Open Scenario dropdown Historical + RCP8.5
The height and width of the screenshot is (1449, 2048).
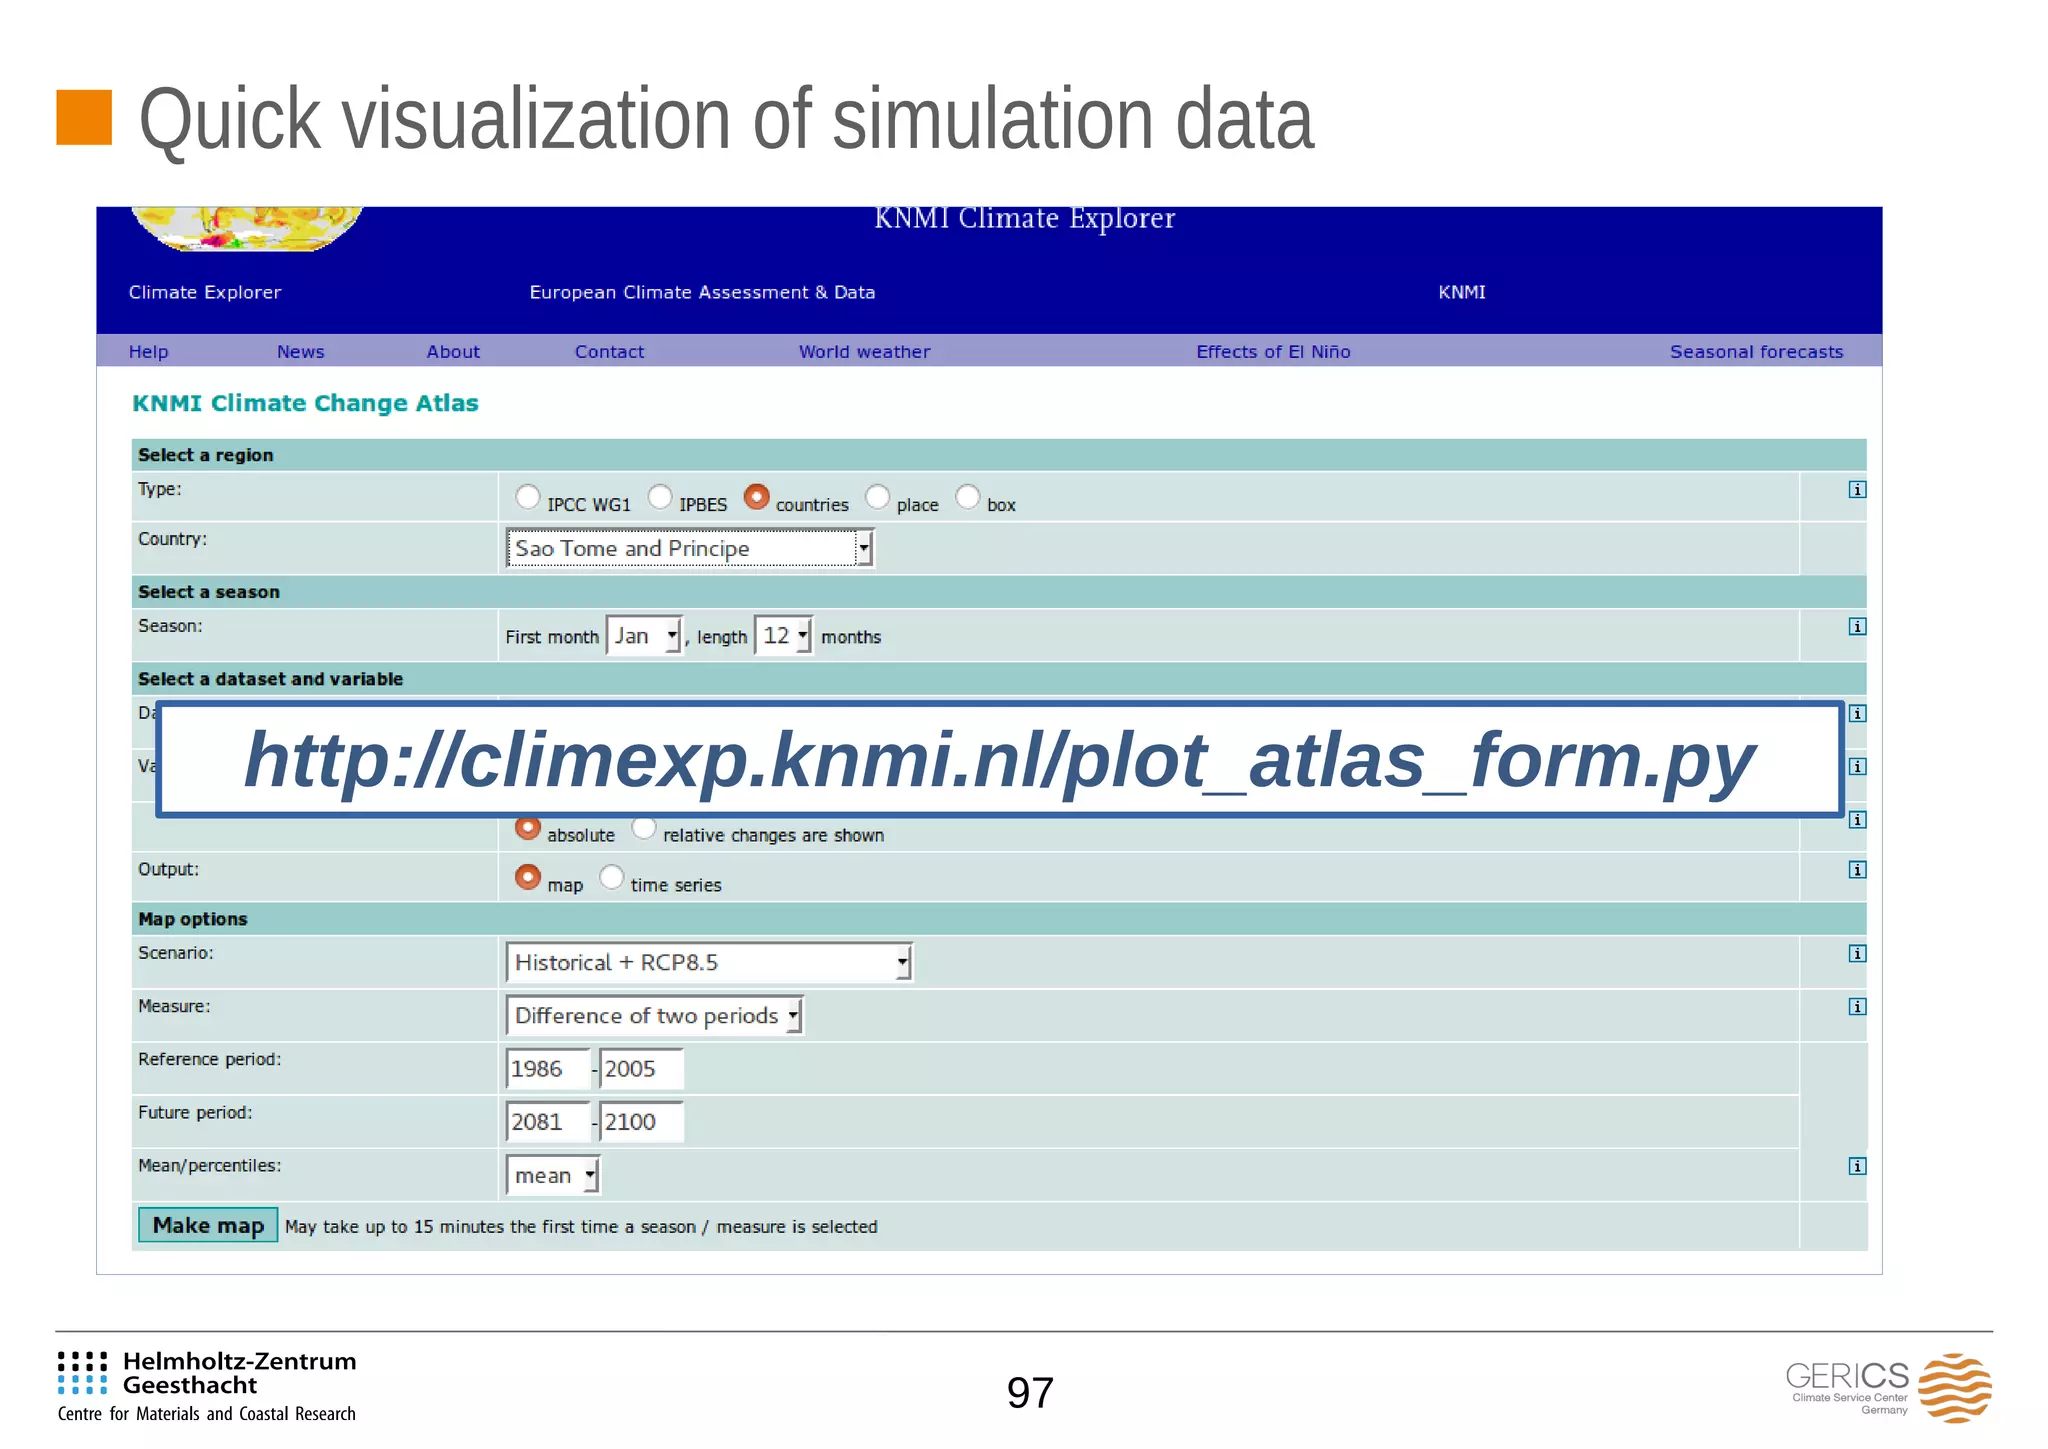[709, 962]
